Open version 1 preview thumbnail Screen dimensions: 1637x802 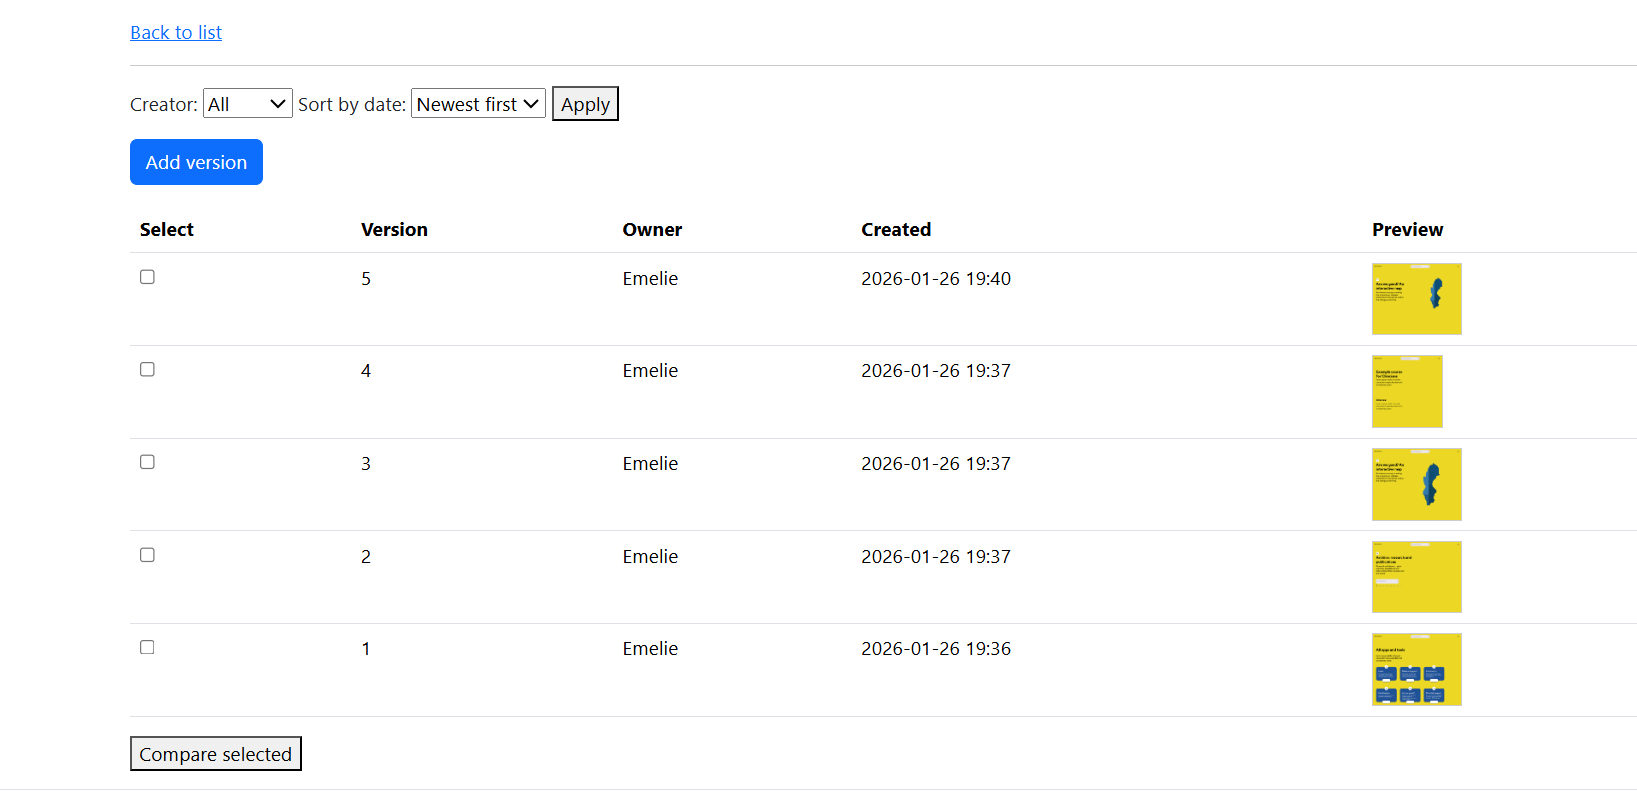[1416, 669]
